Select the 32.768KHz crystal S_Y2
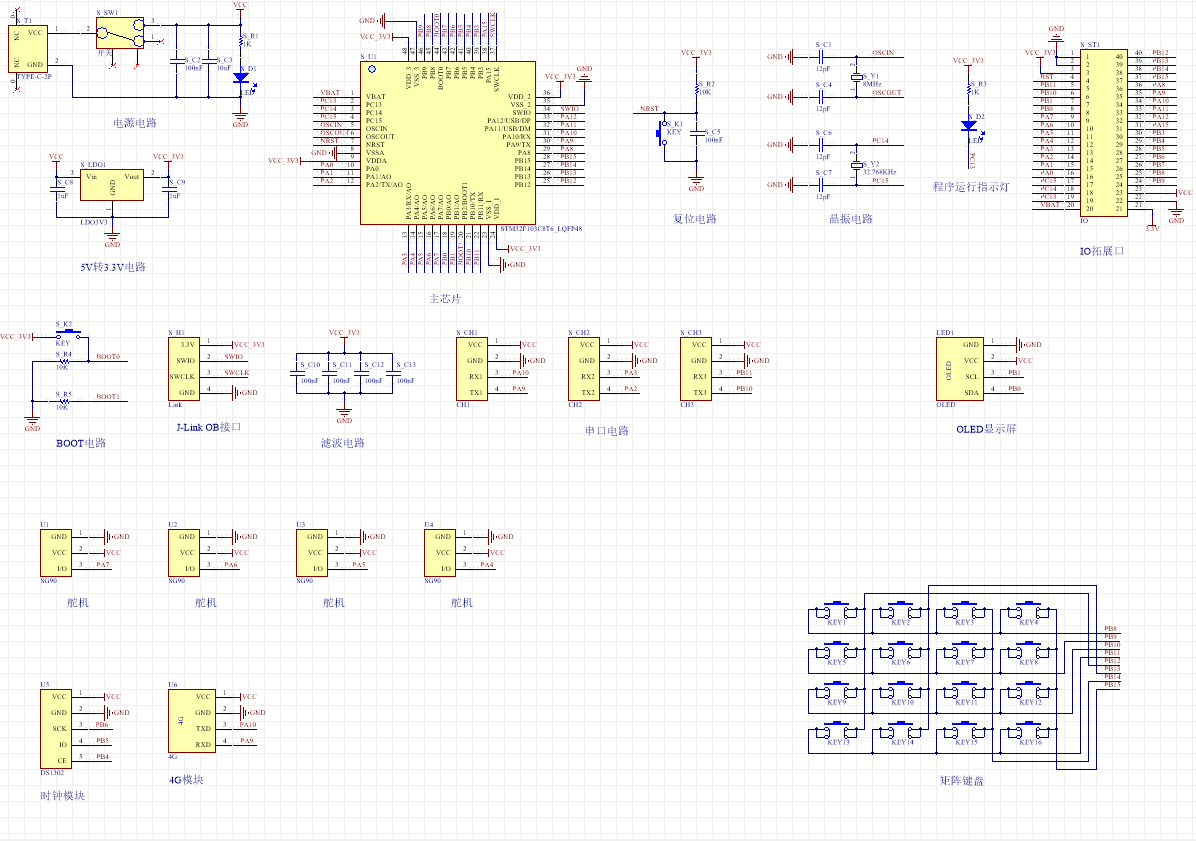 click(857, 165)
